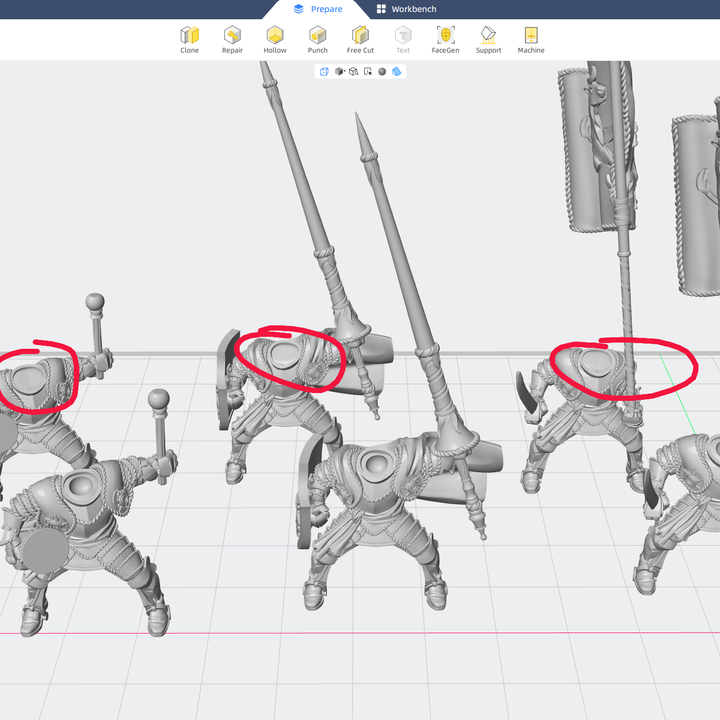Enable the box selection cursor icon
The width and height of the screenshot is (720, 720).
(368, 72)
